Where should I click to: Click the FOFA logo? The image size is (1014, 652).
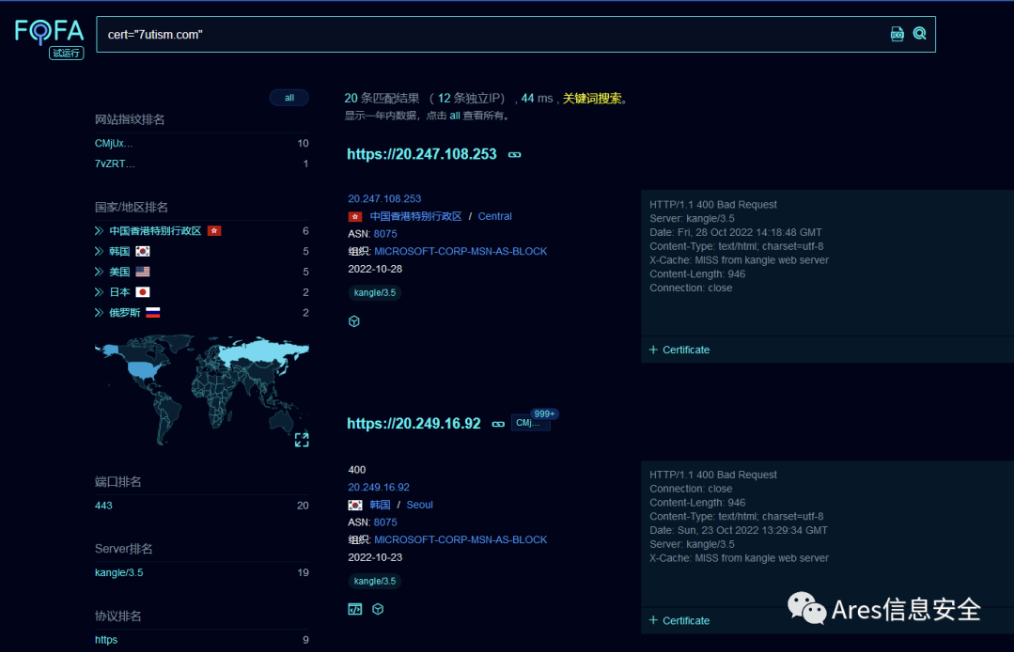49,32
